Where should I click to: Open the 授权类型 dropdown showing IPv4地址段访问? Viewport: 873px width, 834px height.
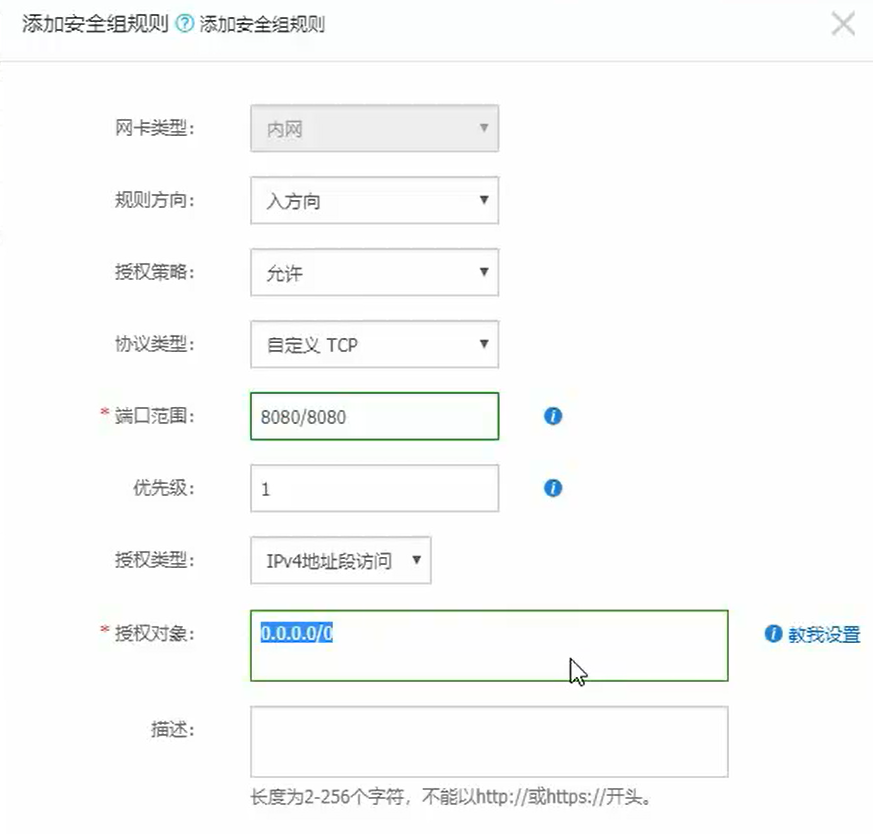(x=340, y=561)
